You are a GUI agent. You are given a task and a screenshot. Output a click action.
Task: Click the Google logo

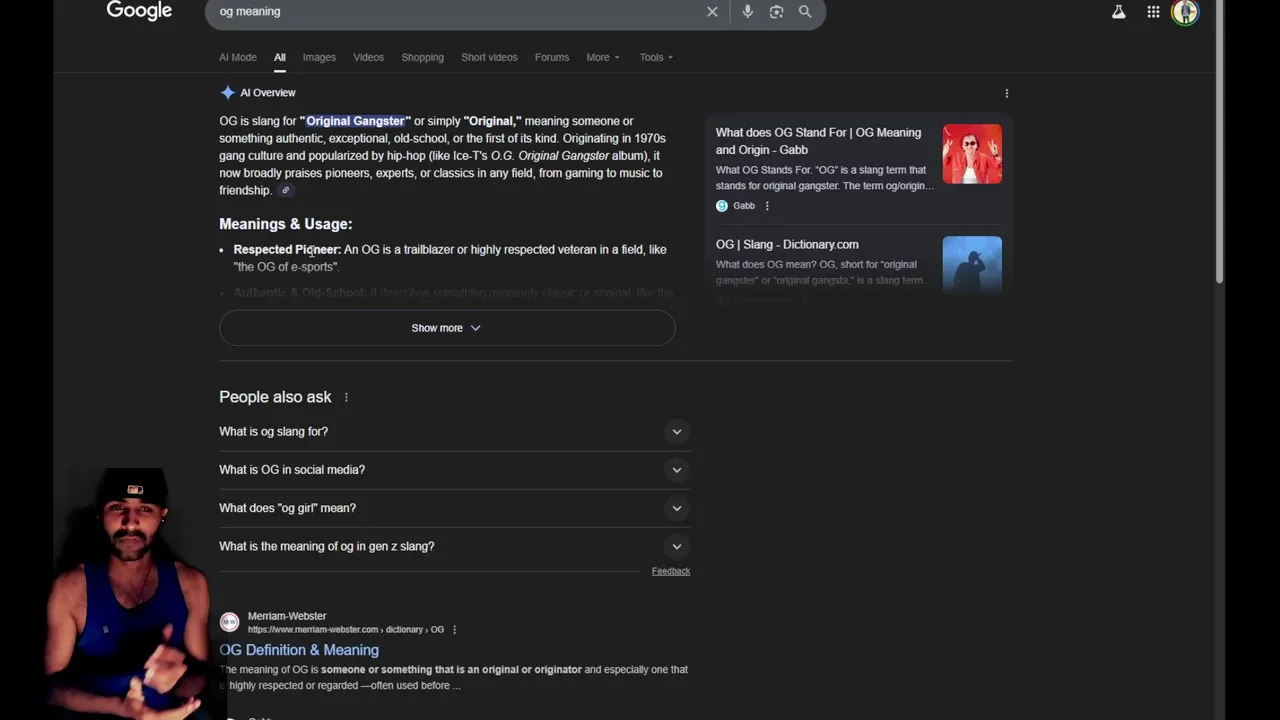[139, 11]
